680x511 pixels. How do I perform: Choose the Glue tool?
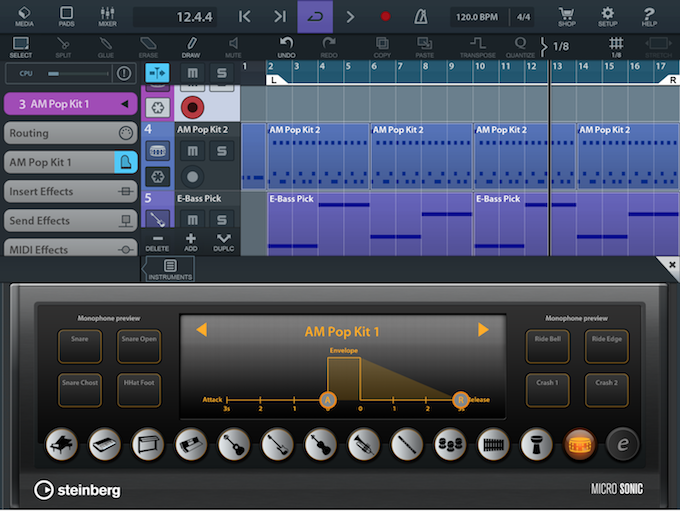coord(105,47)
